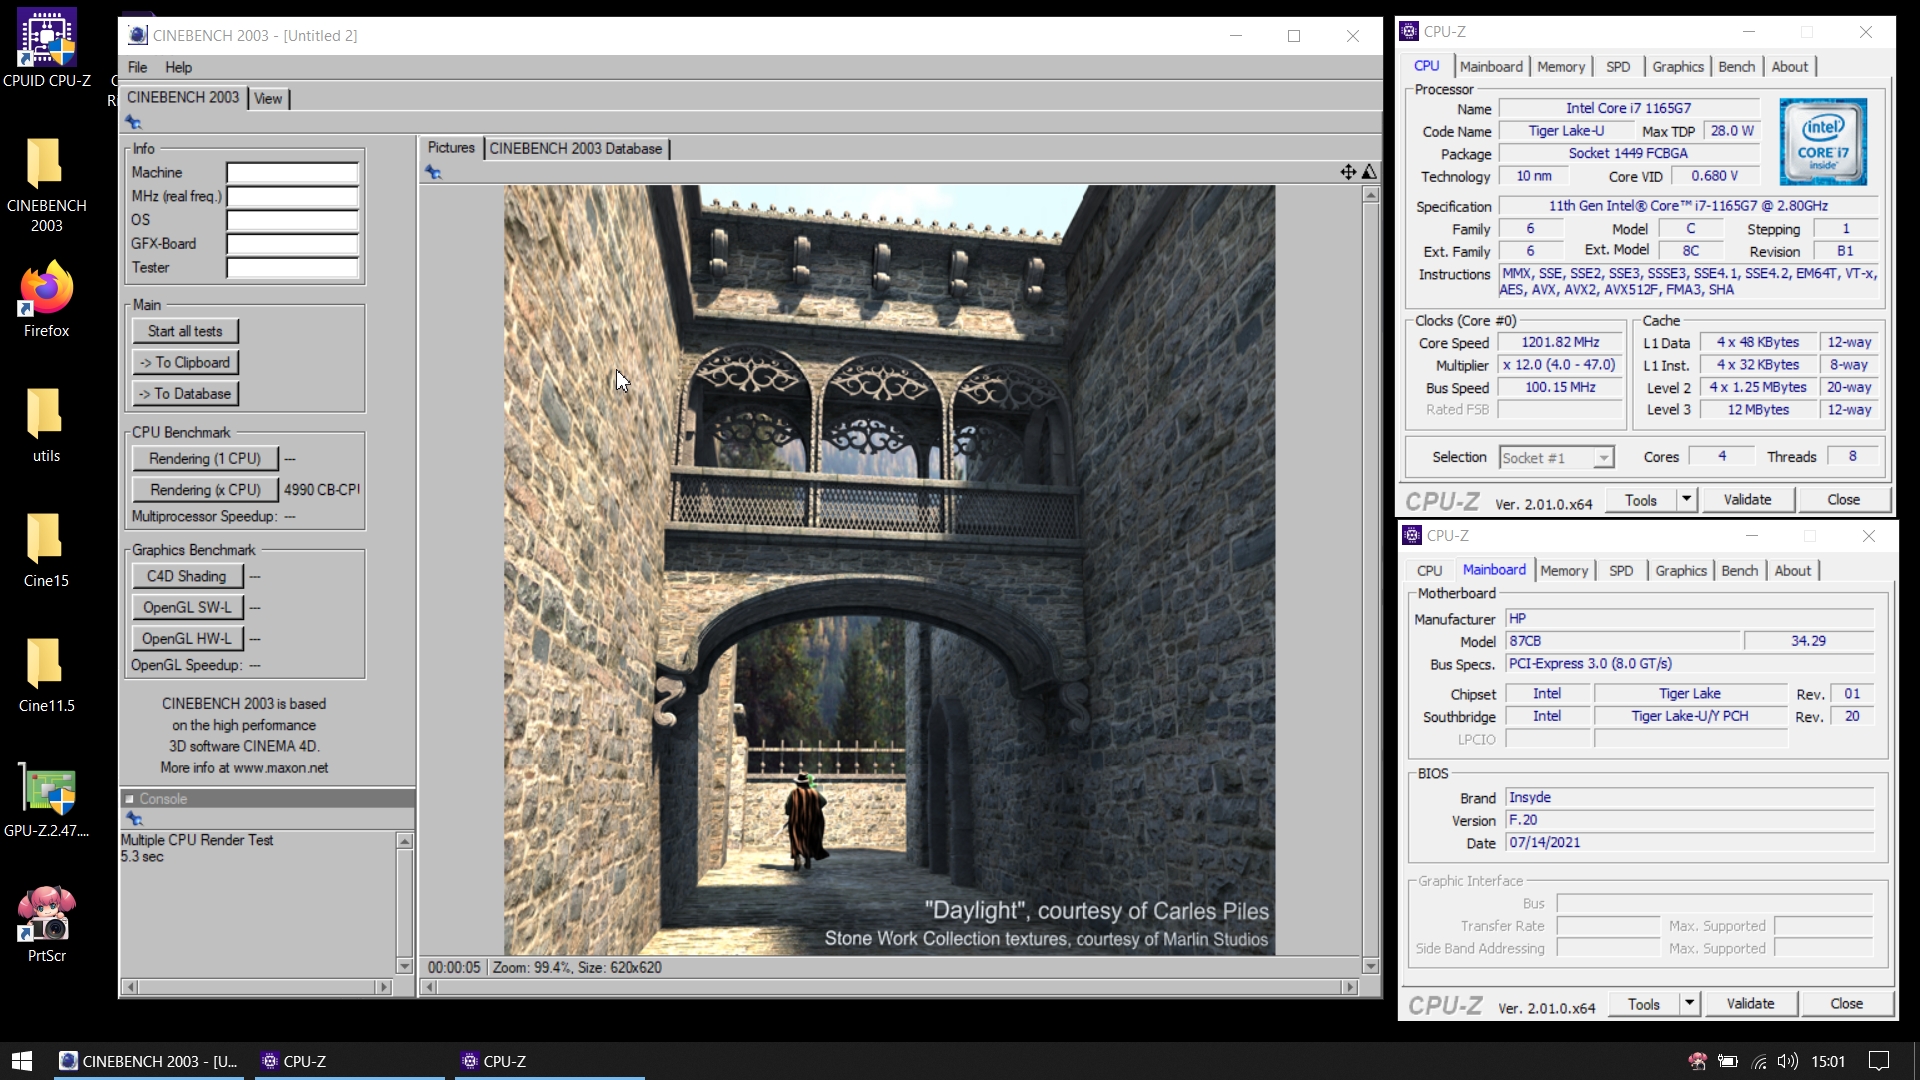Click the top CPU-Z window title icon
1920x1080 pixels.
tap(1409, 31)
